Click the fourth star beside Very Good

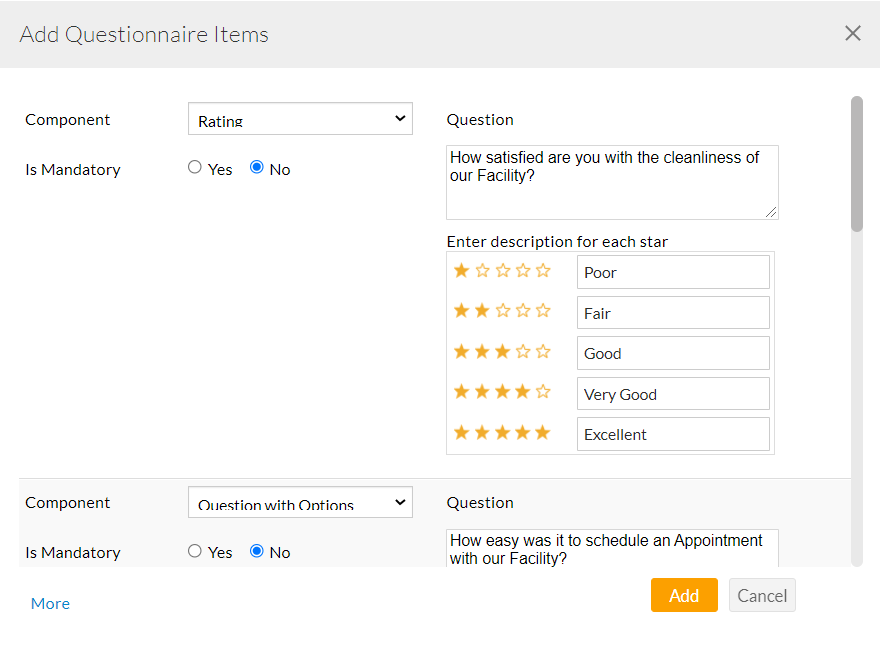point(522,391)
